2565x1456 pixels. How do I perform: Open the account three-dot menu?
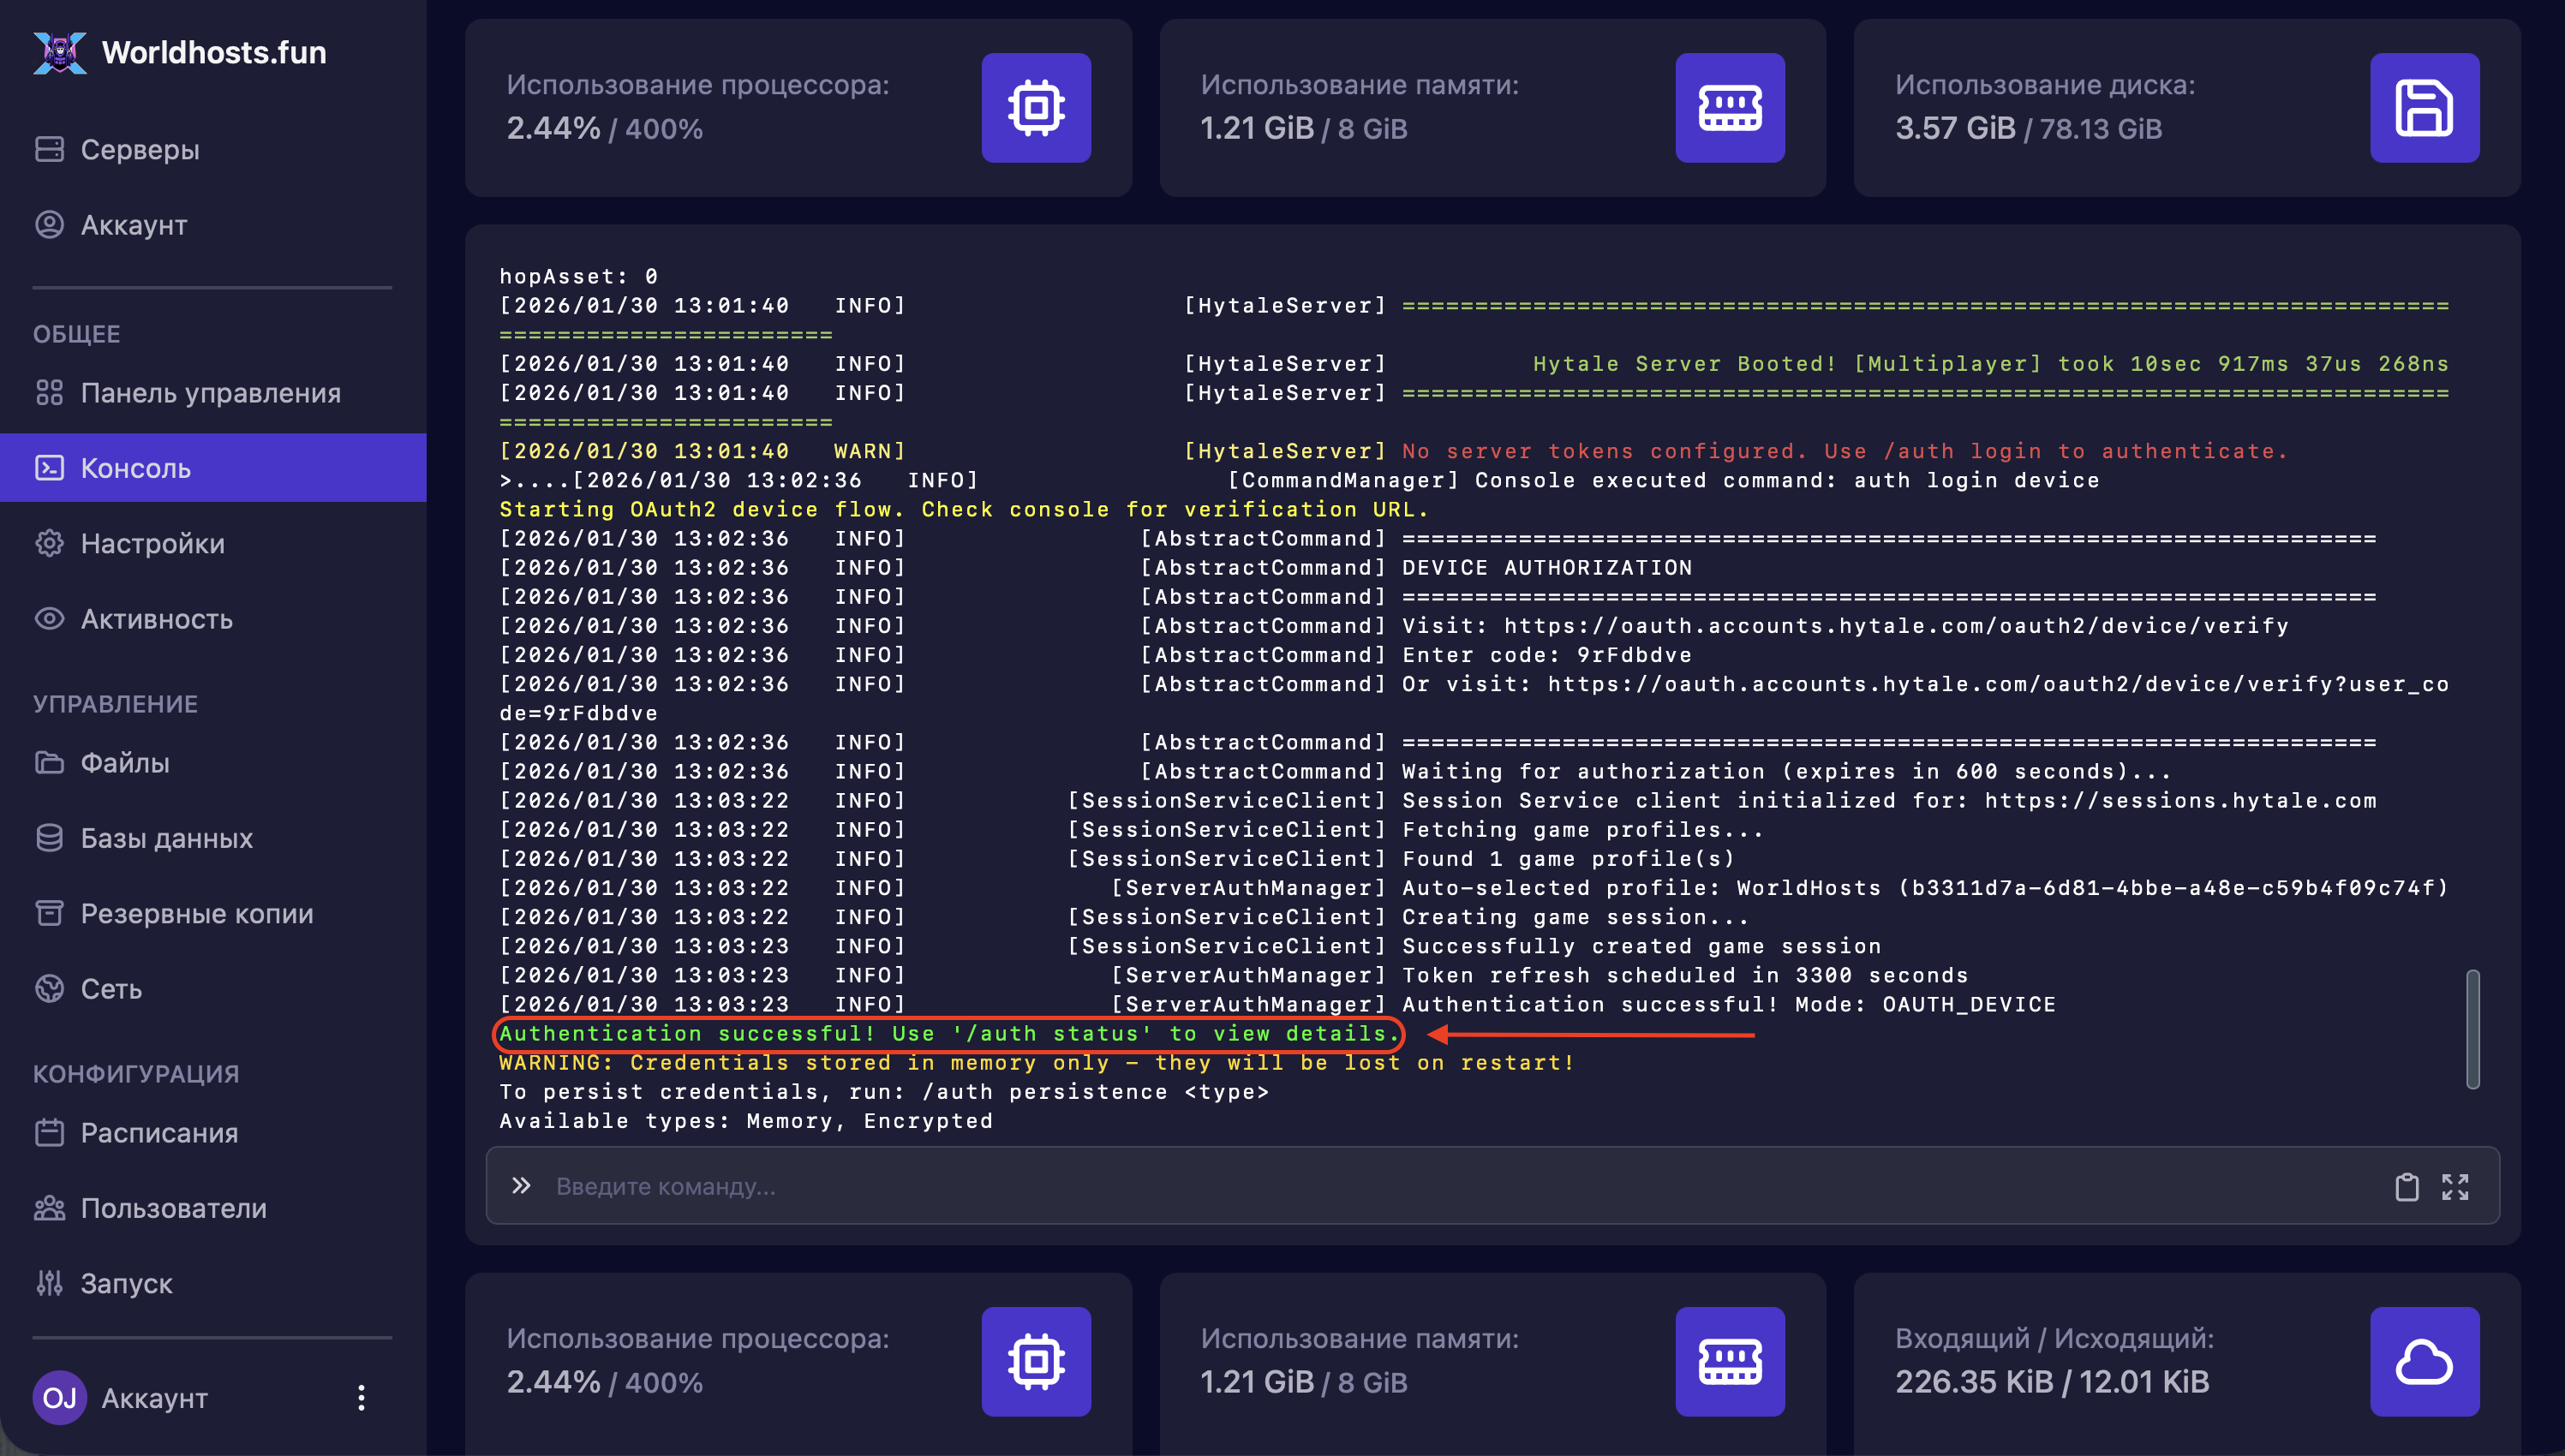(x=361, y=1397)
